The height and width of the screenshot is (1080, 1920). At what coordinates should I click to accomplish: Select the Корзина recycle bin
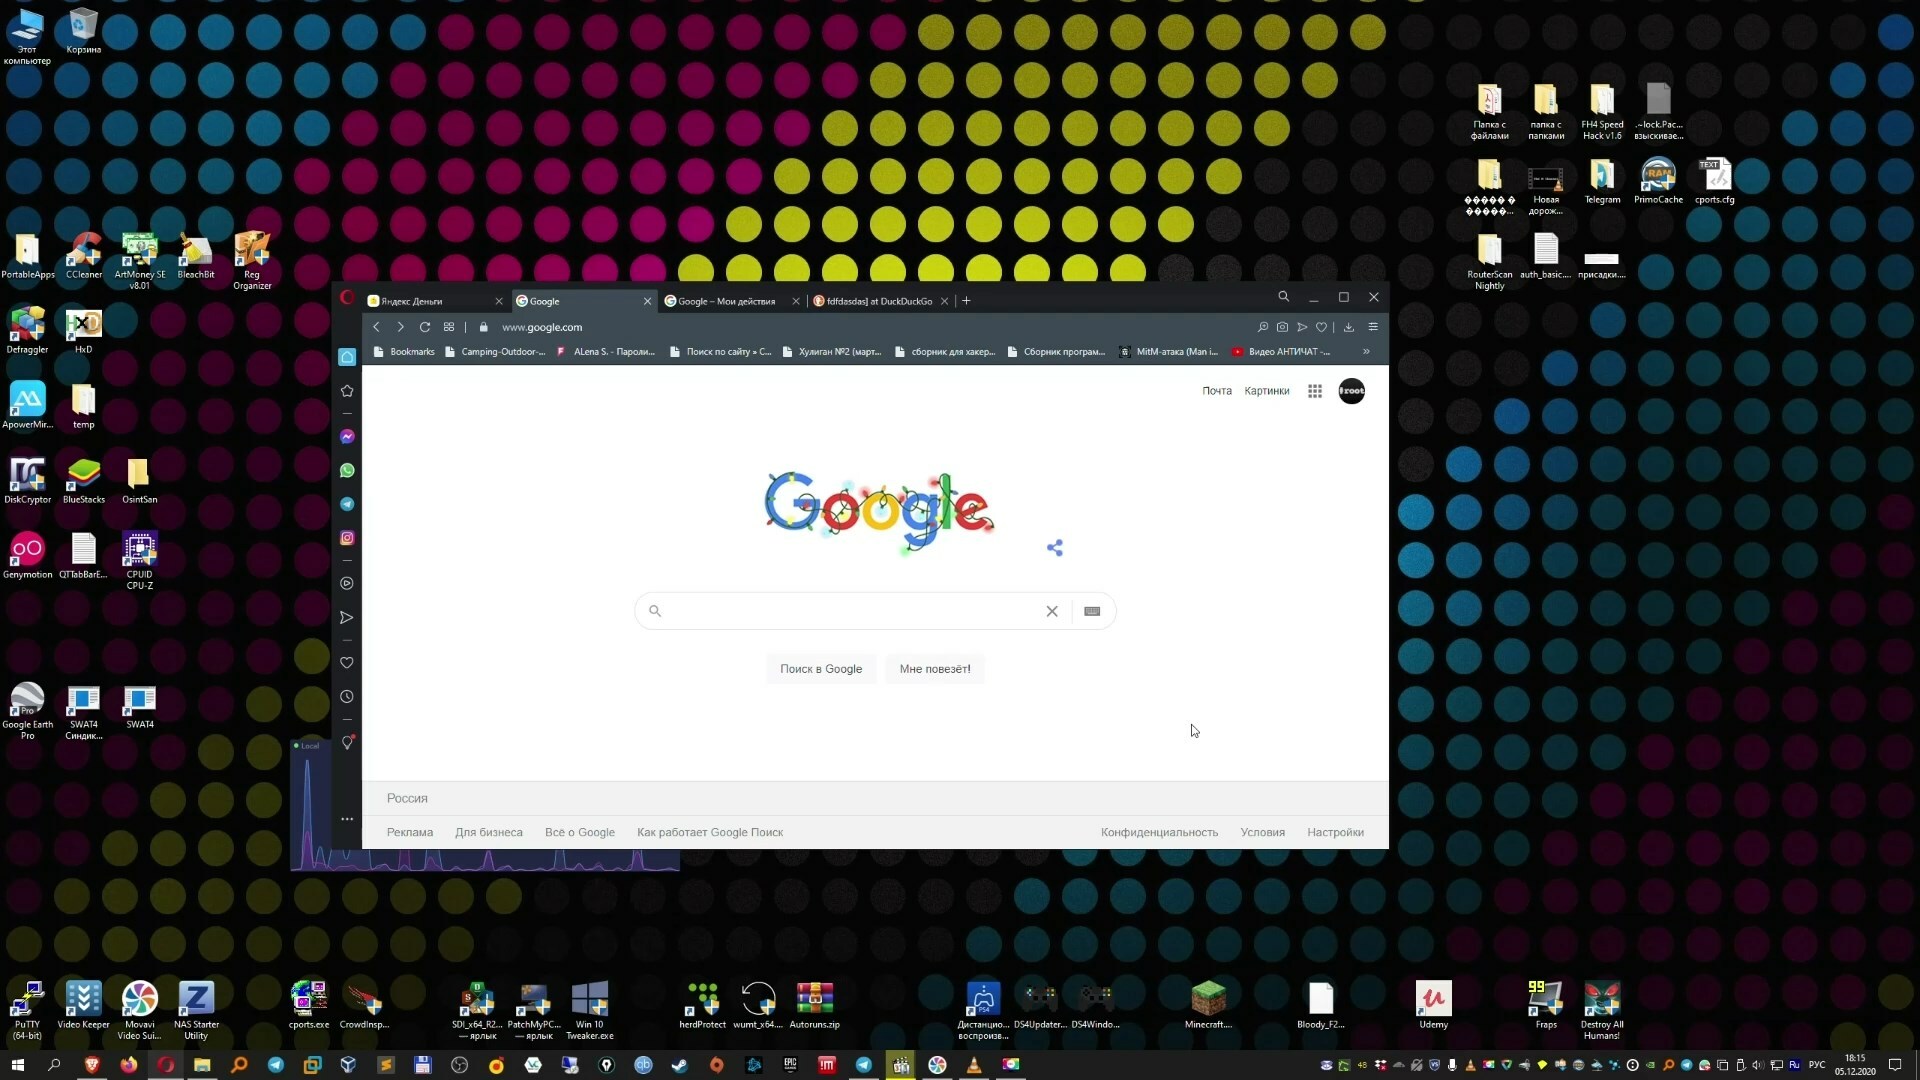coord(84,31)
